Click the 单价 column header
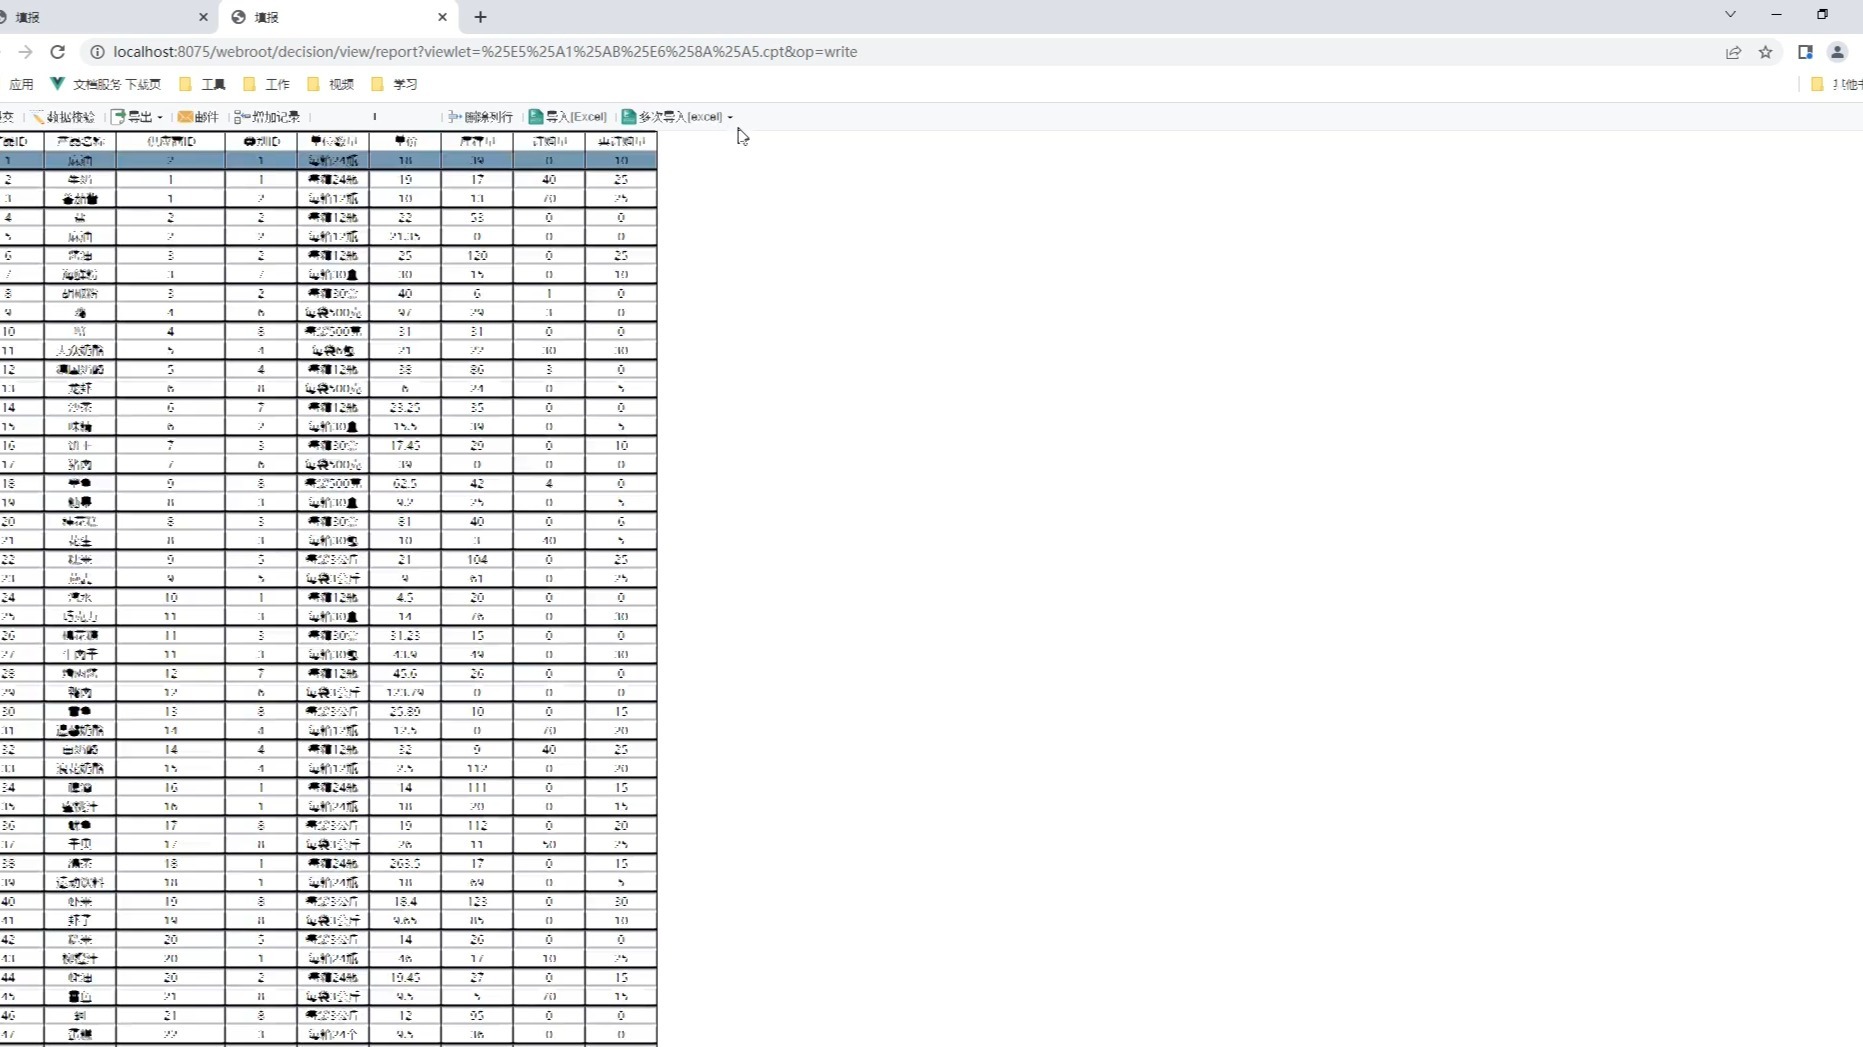 click(x=405, y=142)
